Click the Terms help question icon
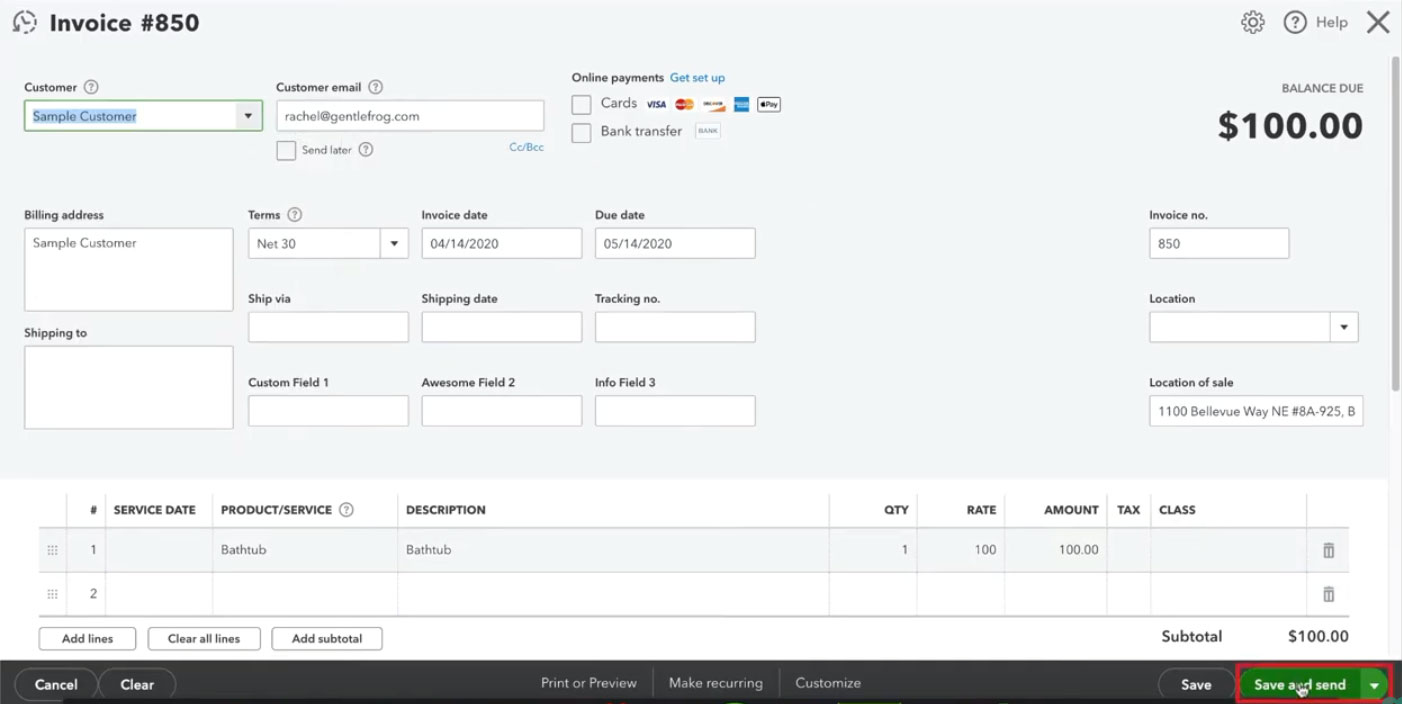The image size is (1402, 704). coord(294,215)
